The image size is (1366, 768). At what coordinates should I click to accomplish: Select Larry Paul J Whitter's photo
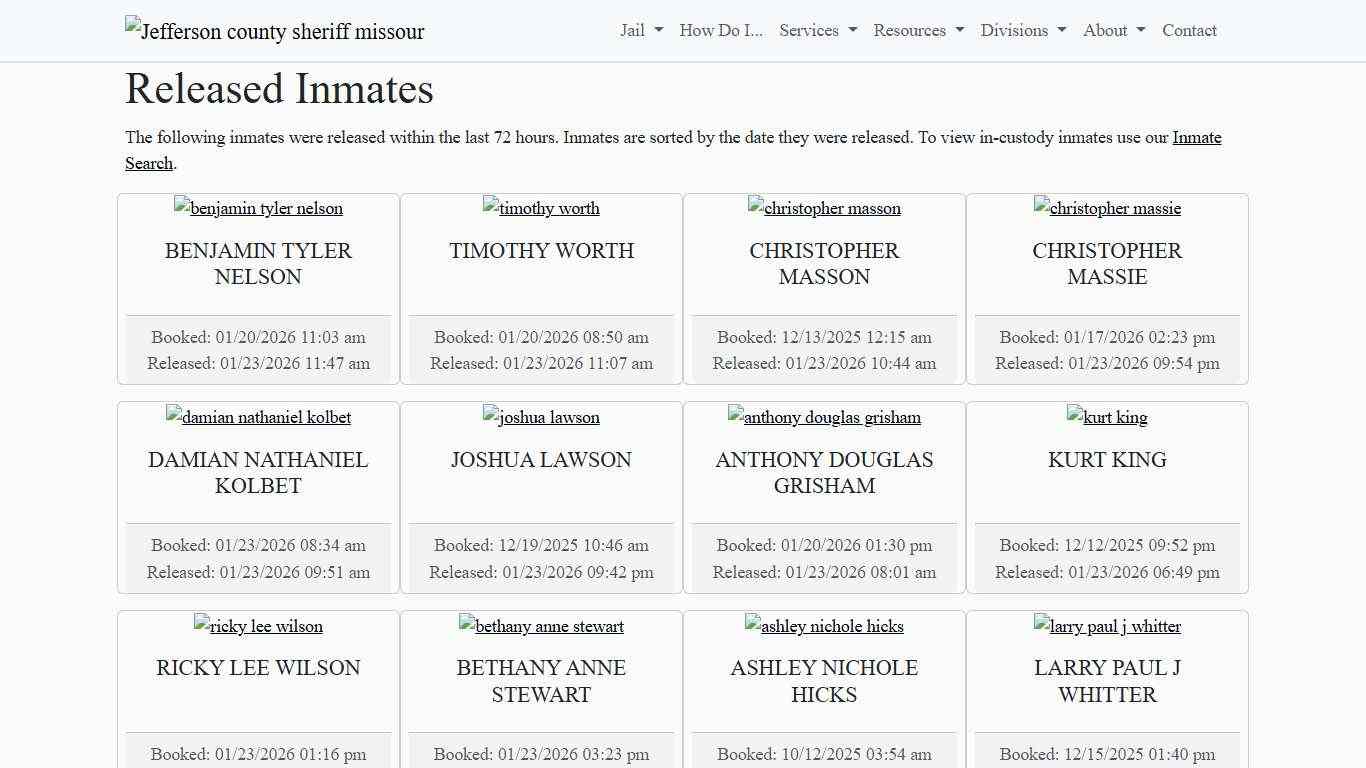click(x=1107, y=626)
